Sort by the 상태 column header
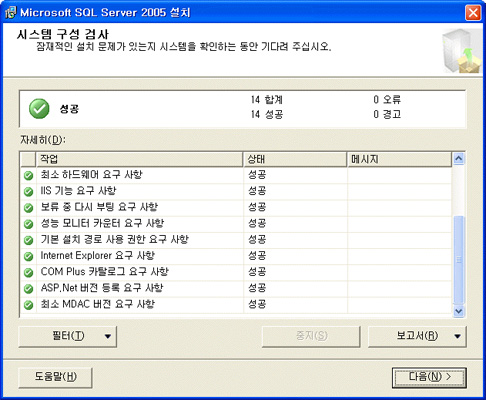486x400 pixels. coord(295,159)
